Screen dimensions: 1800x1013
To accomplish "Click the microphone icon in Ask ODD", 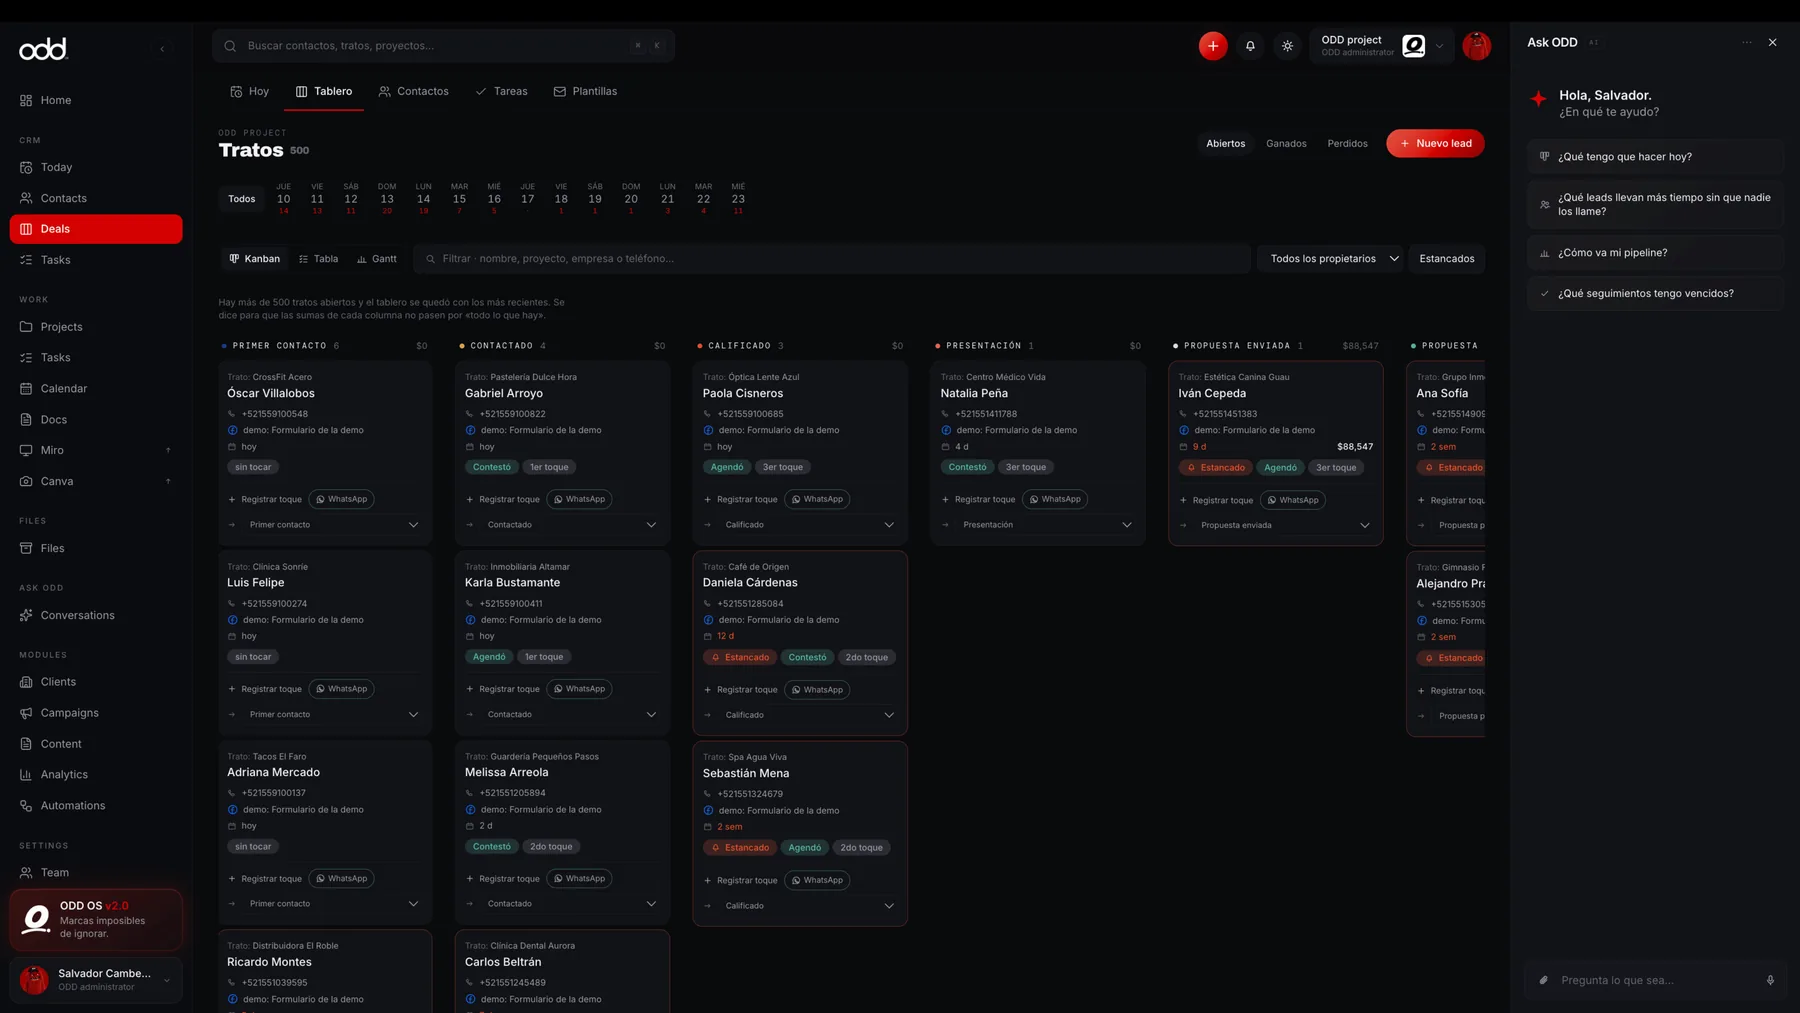I will pos(1770,980).
